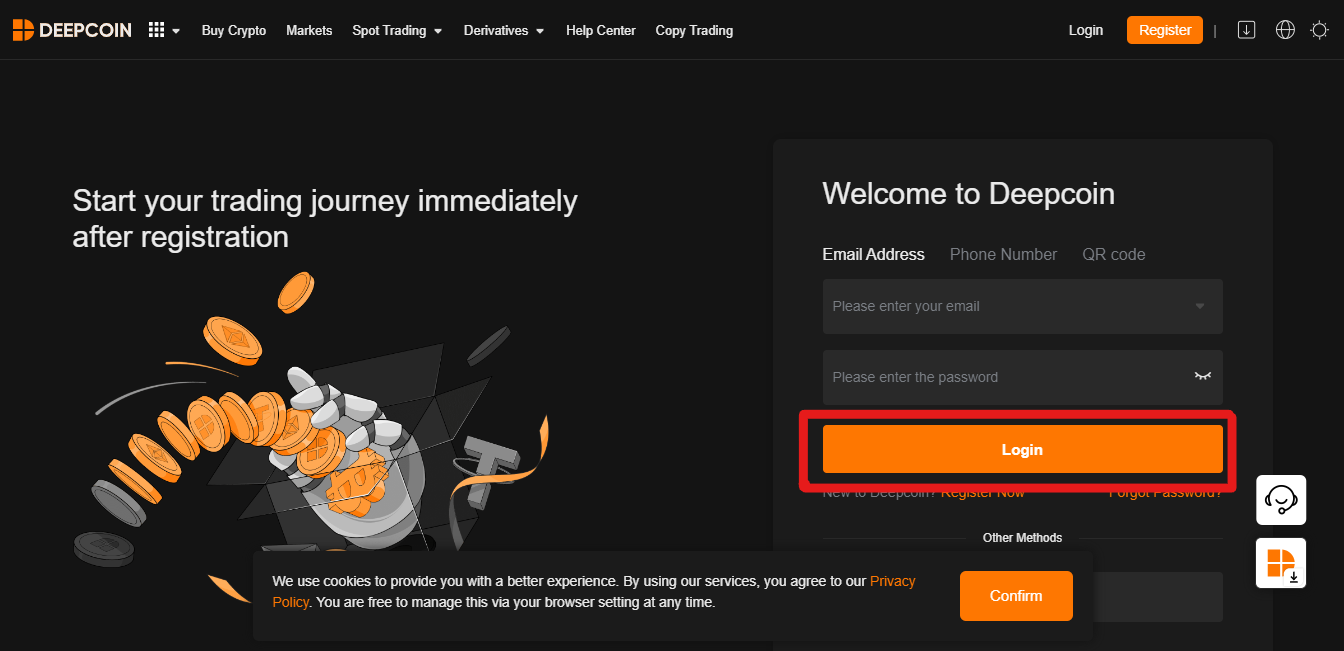This screenshot has height=651, width=1344.
Task: Expand the Spot Trading menu
Action: (x=397, y=30)
